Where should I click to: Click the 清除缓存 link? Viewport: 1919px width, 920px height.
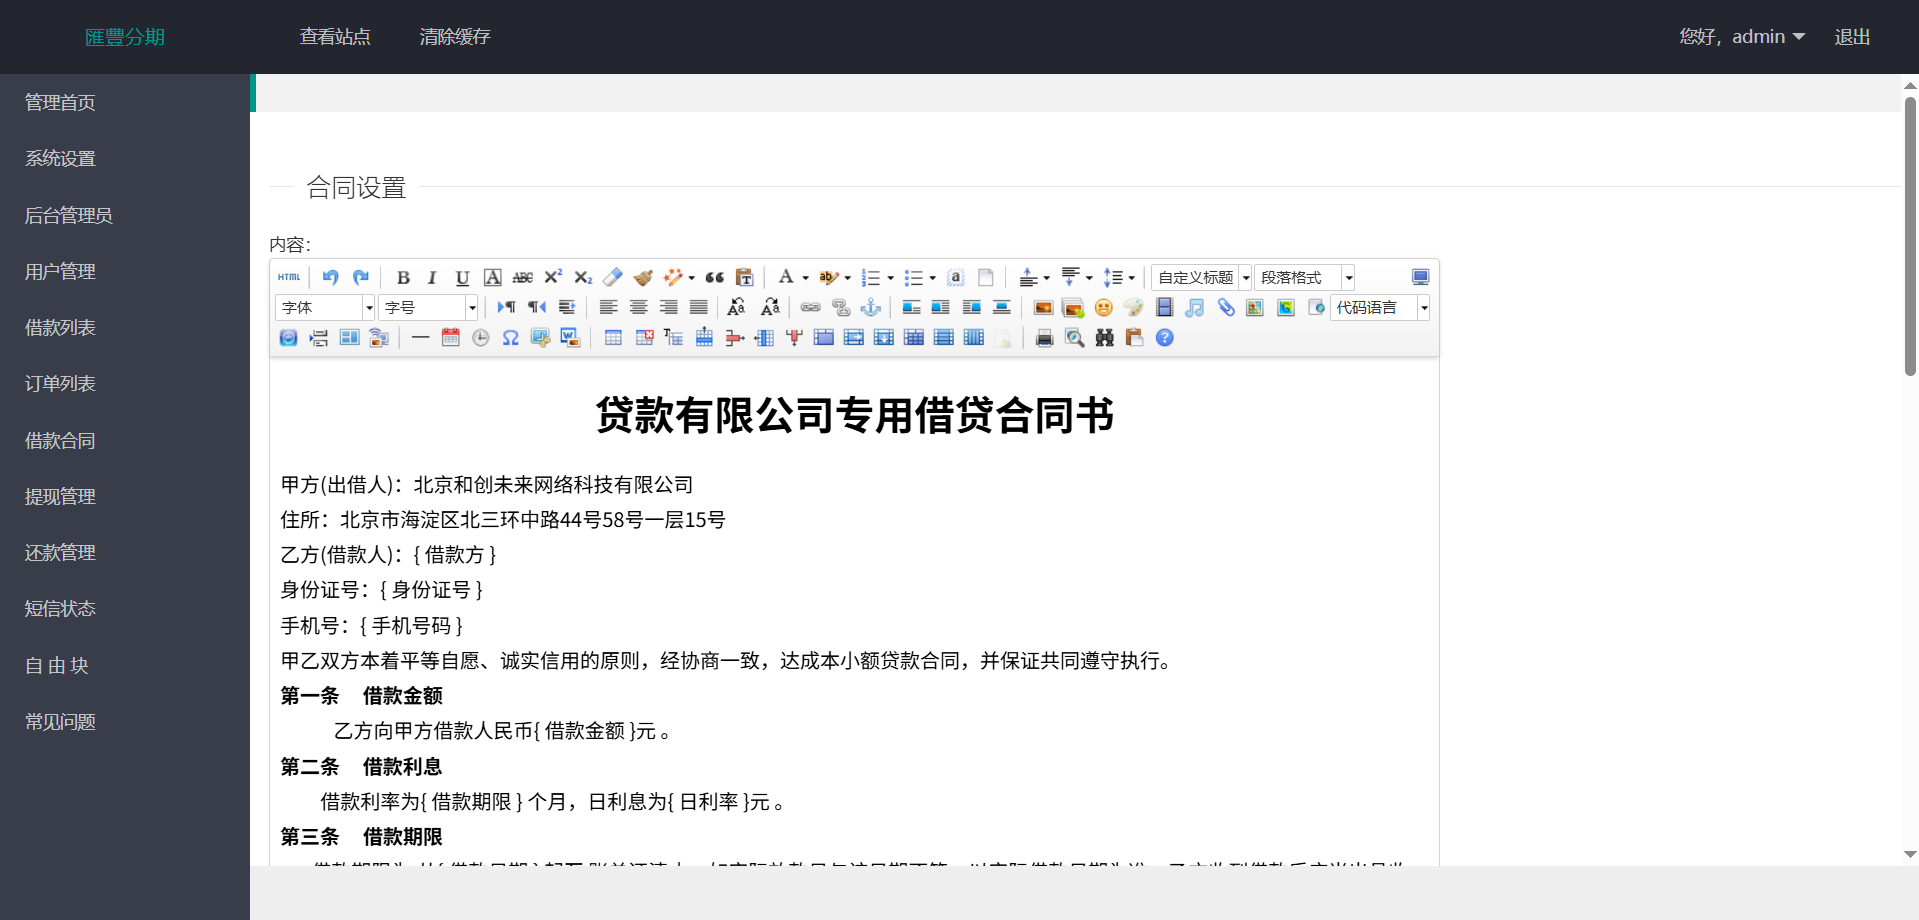(455, 37)
